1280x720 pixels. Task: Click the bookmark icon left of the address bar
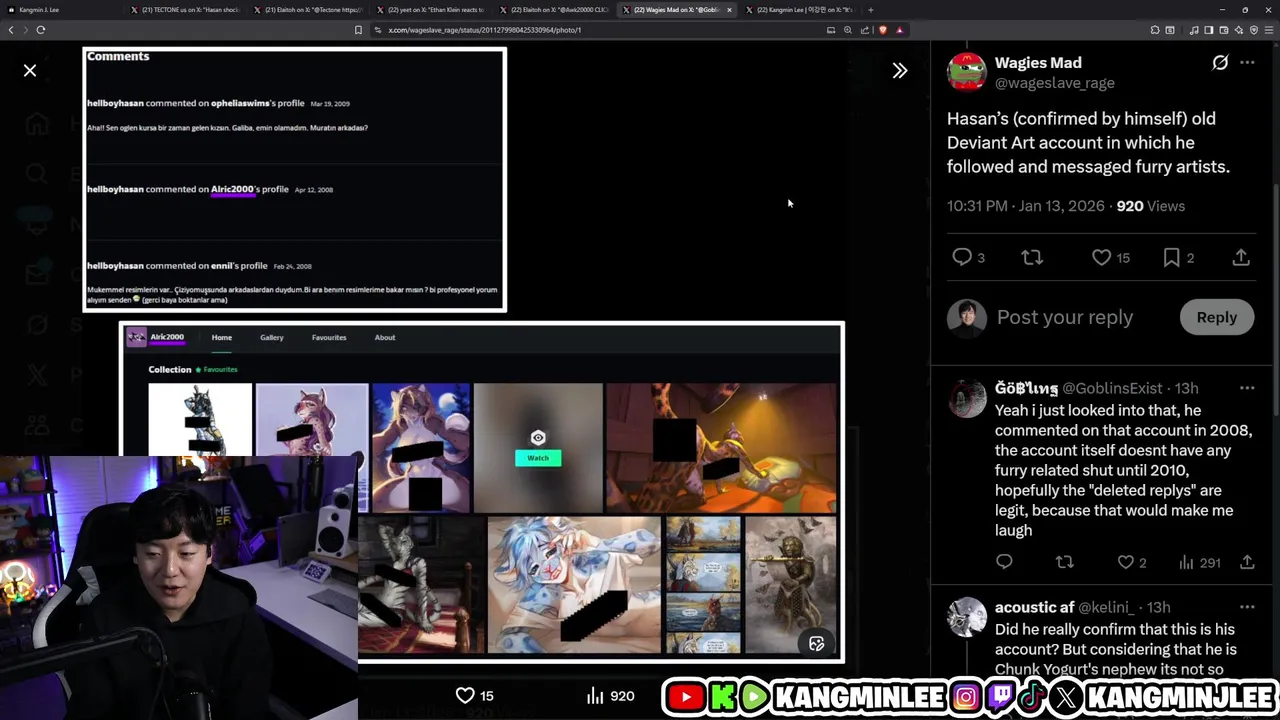click(358, 30)
